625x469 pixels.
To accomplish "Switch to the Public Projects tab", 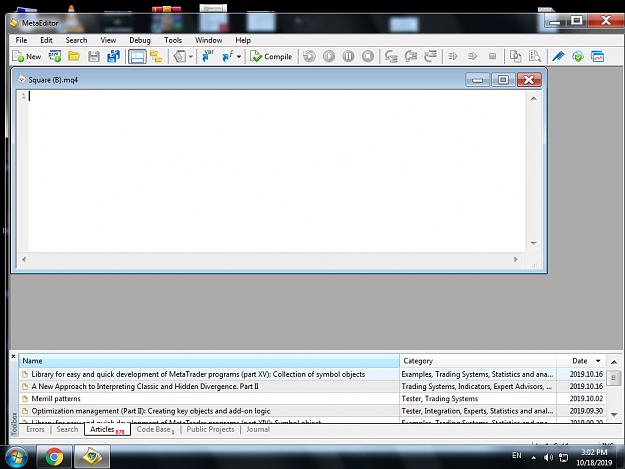I will (x=210, y=430).
